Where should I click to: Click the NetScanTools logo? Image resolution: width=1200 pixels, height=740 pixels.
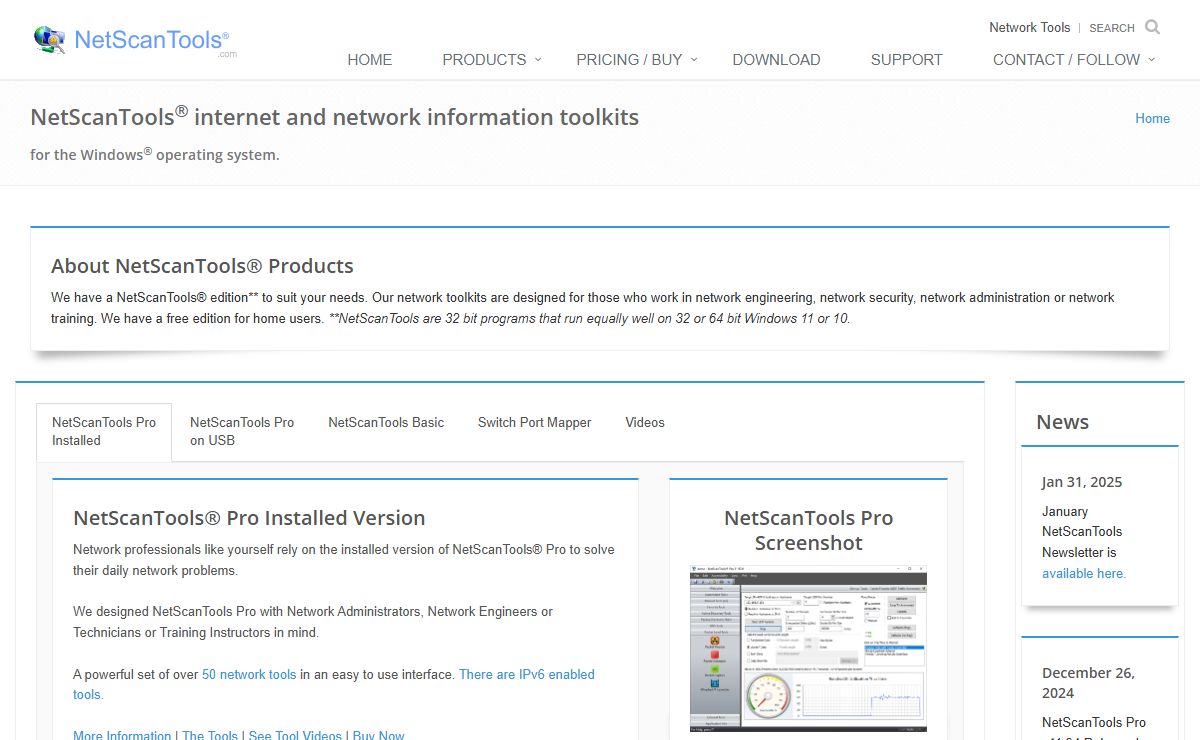point(135,40)
